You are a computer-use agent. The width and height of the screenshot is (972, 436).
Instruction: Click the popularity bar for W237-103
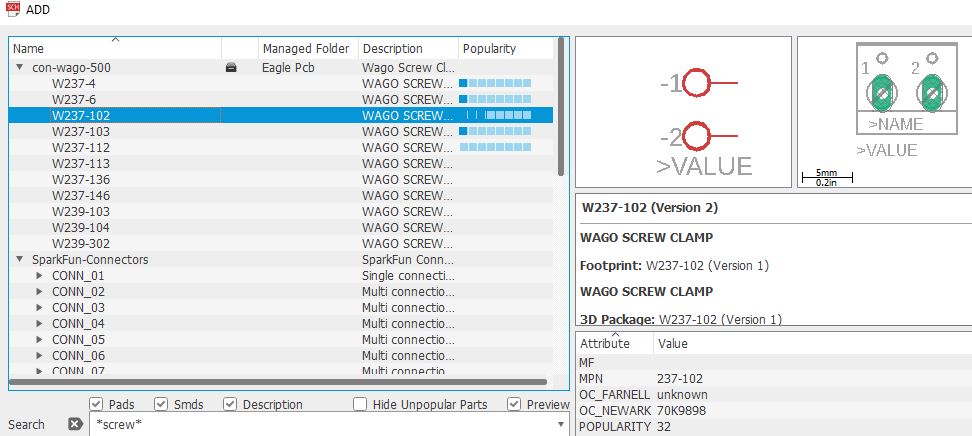[495, 131]
